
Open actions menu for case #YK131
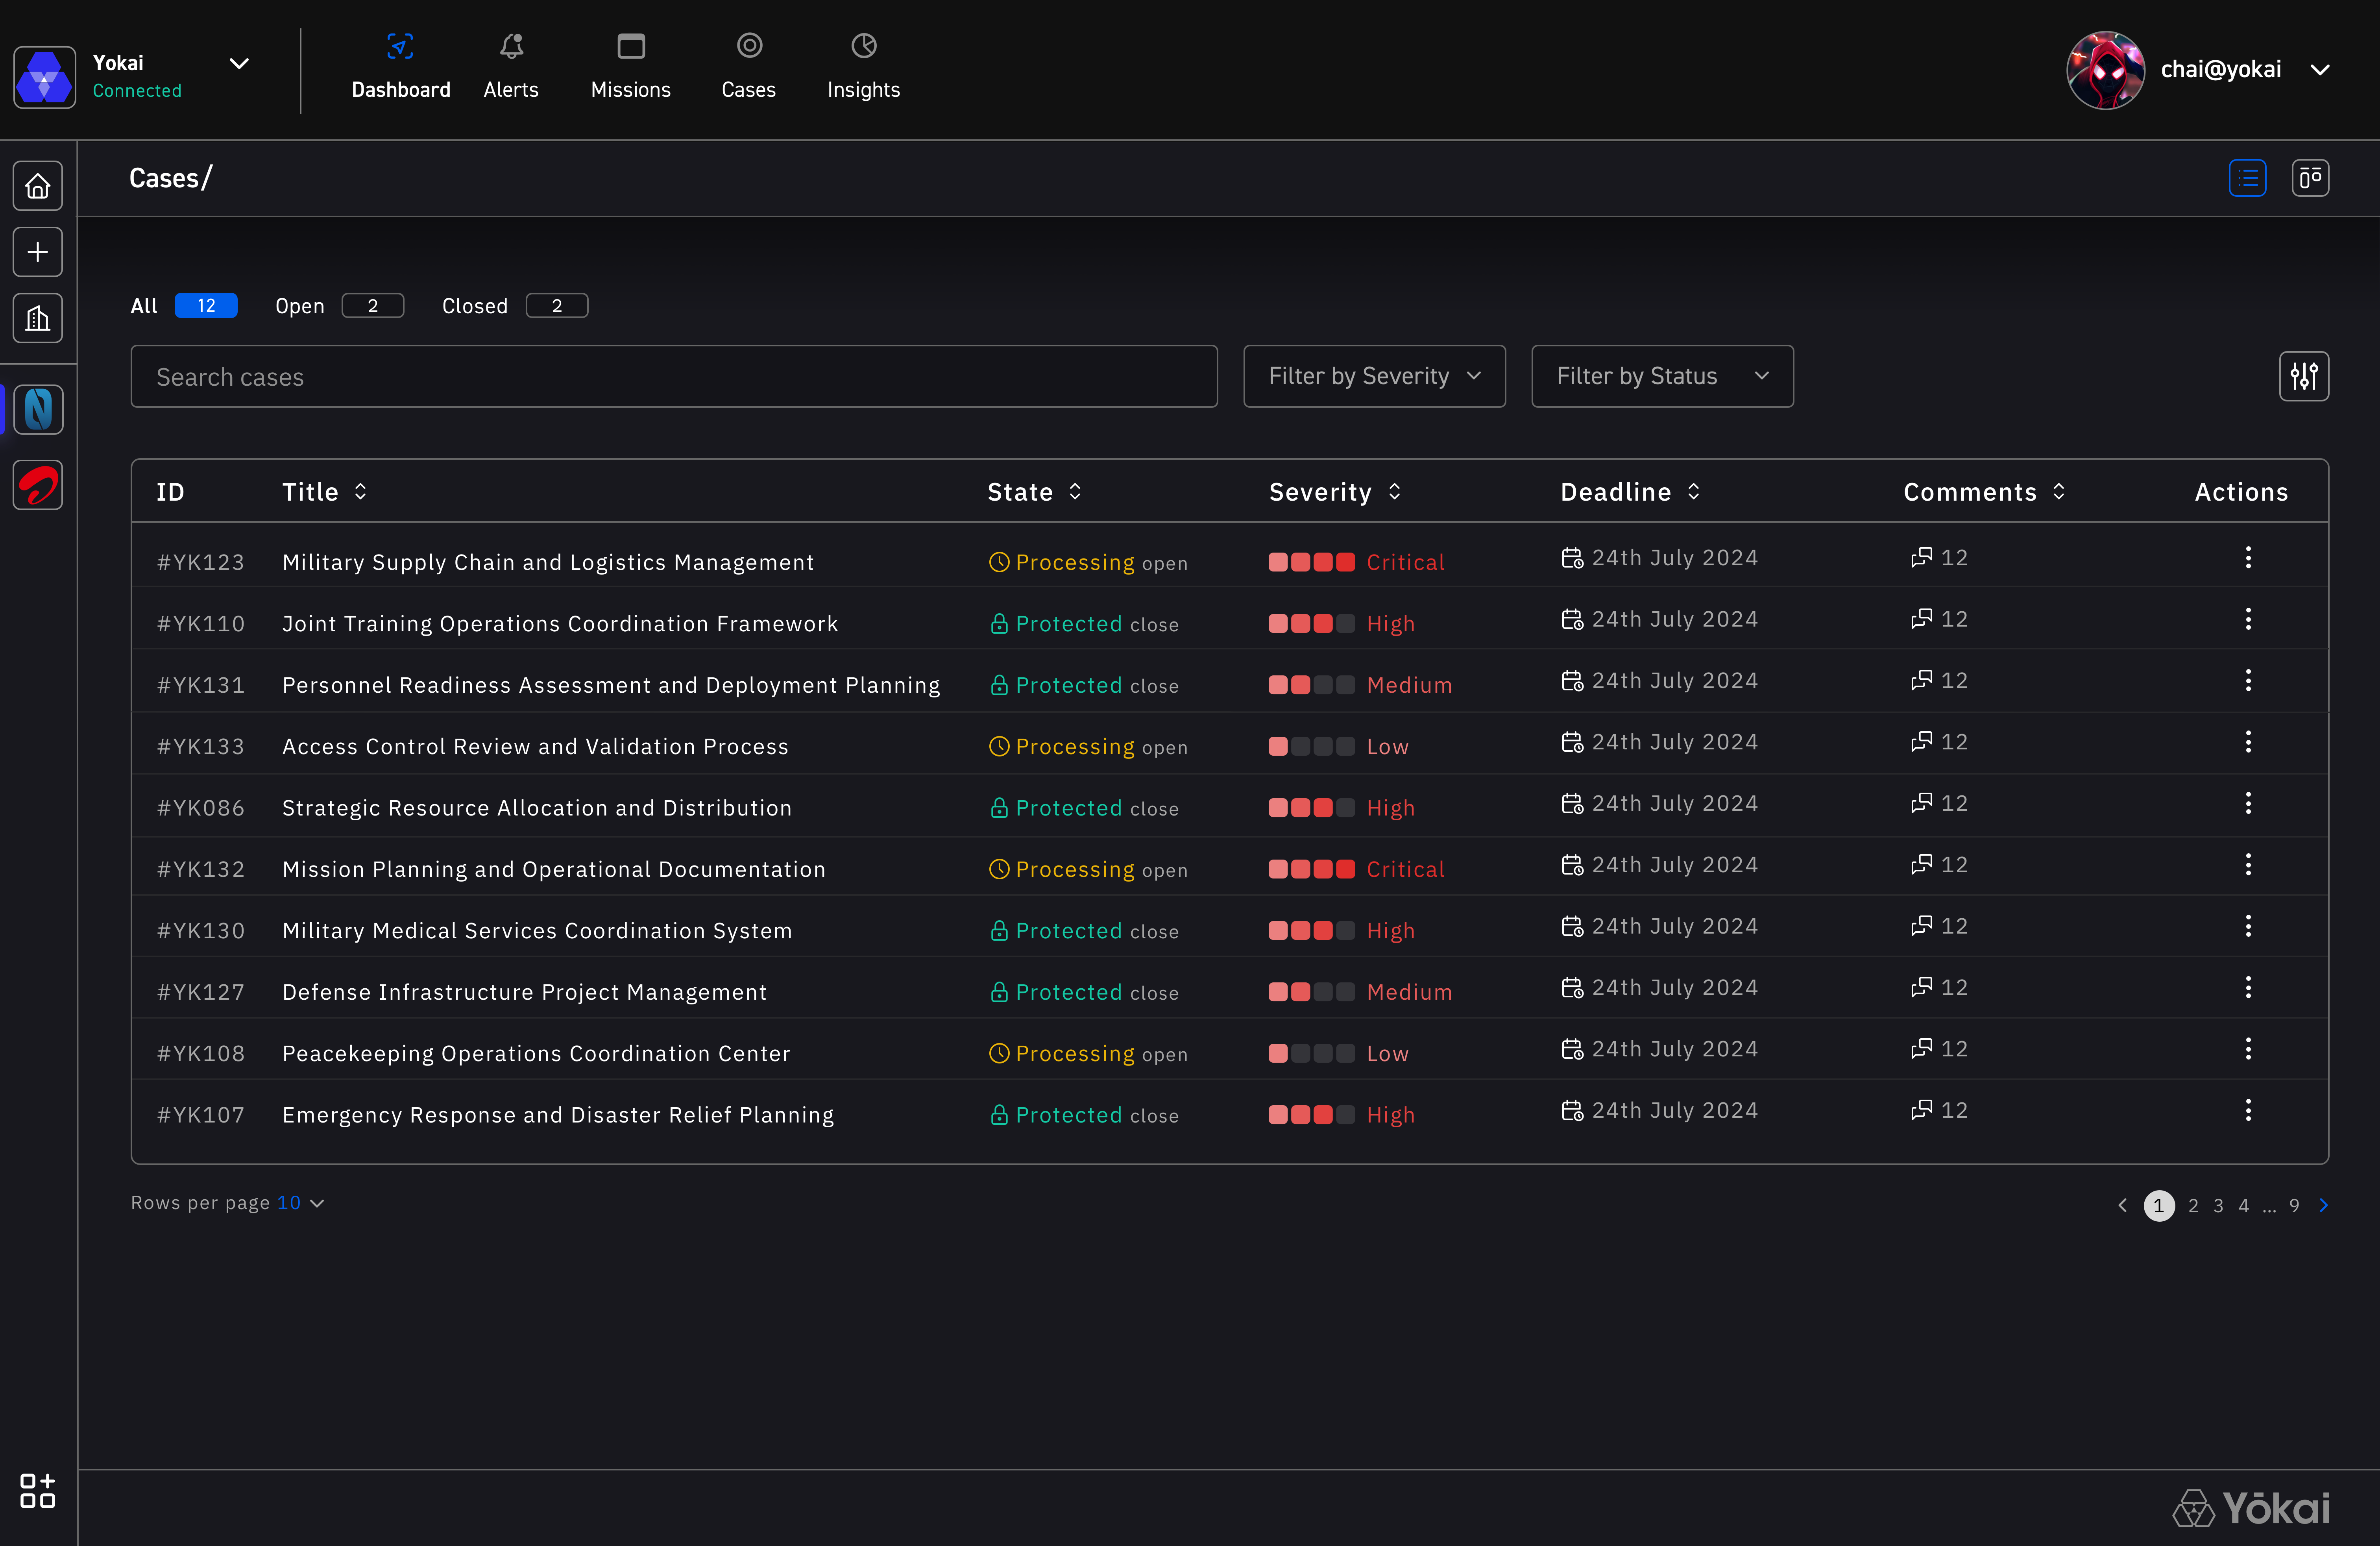[2248, 680]
